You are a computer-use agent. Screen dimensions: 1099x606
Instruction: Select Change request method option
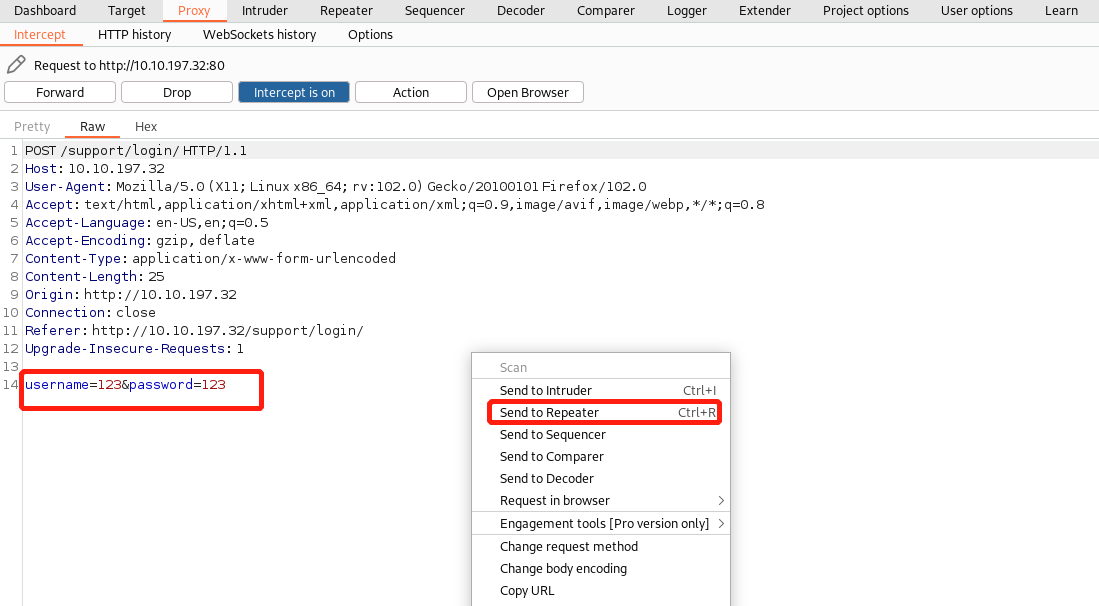pyautogui.click(x=569, y=546)
